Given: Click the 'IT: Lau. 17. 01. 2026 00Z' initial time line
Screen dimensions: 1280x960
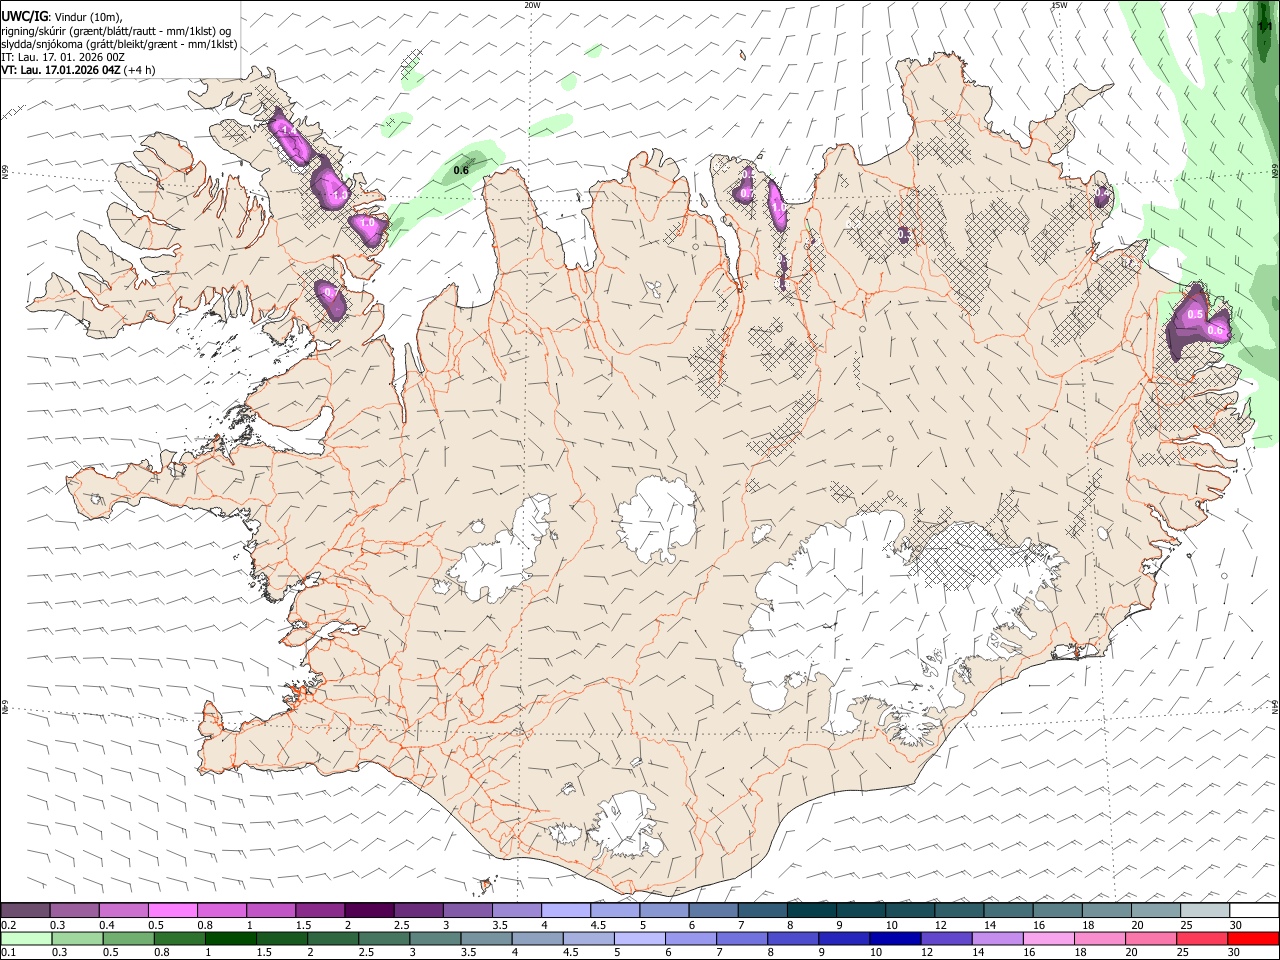Looking at the screenshot, I should (x=63, y=58).
